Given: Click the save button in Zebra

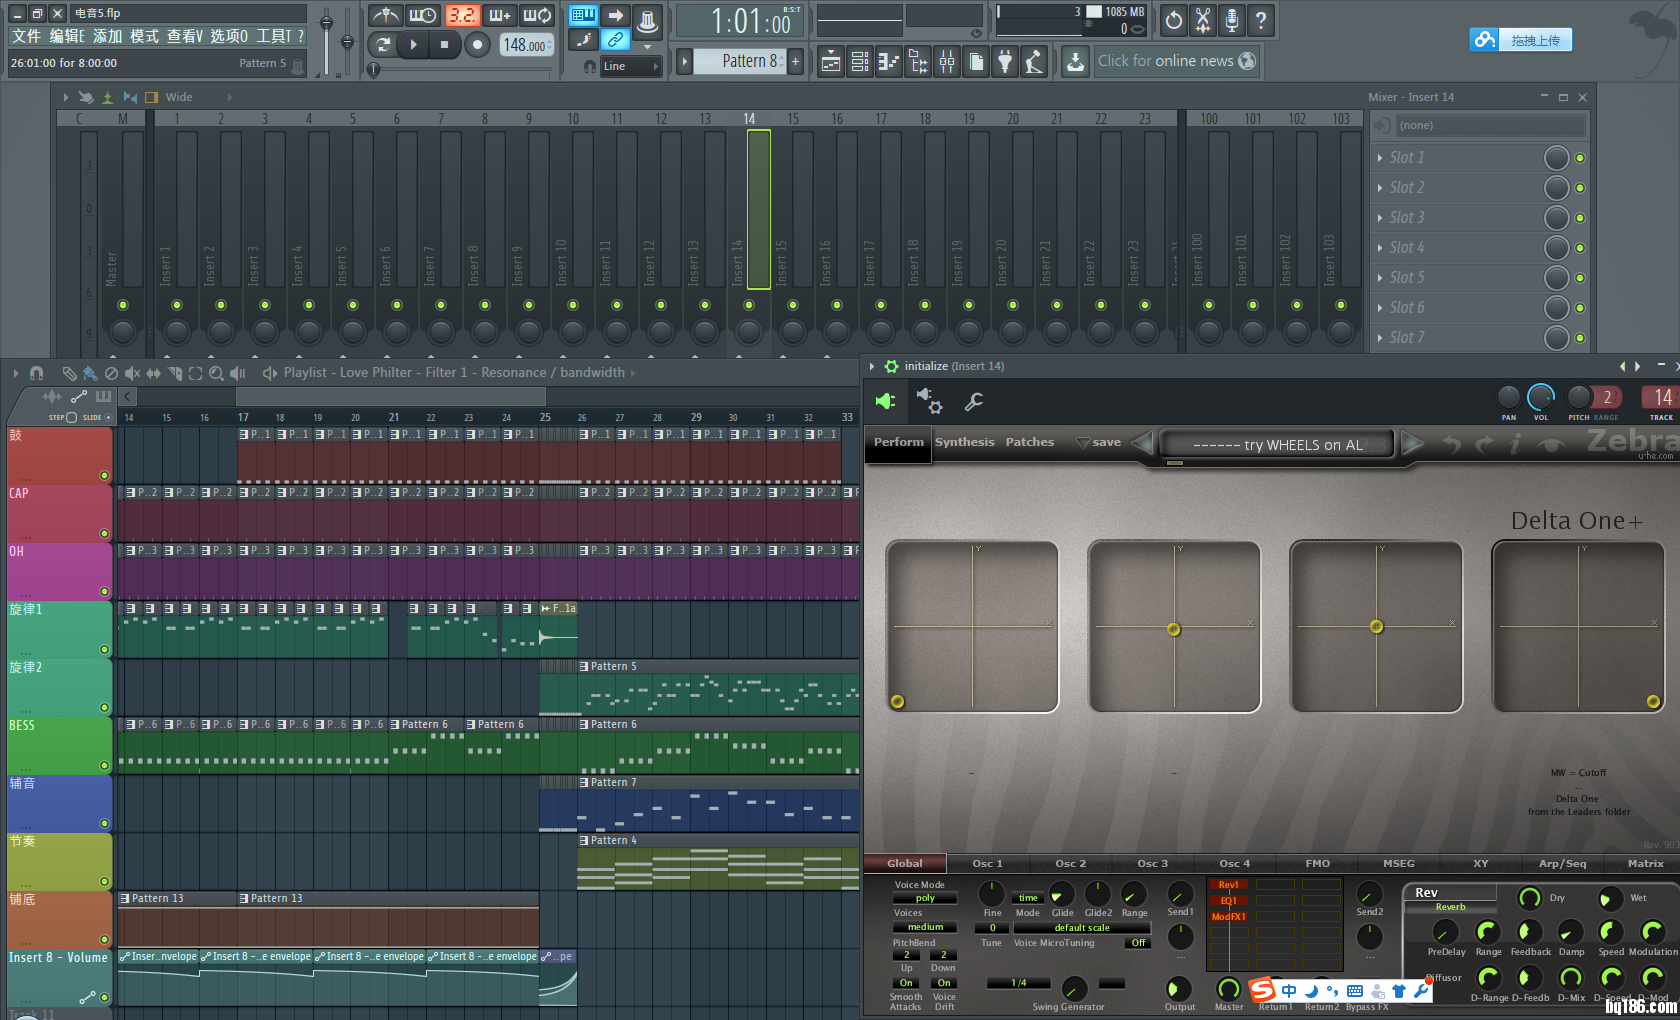Looking at the screenshot, I should click(x=1100, y=442).
